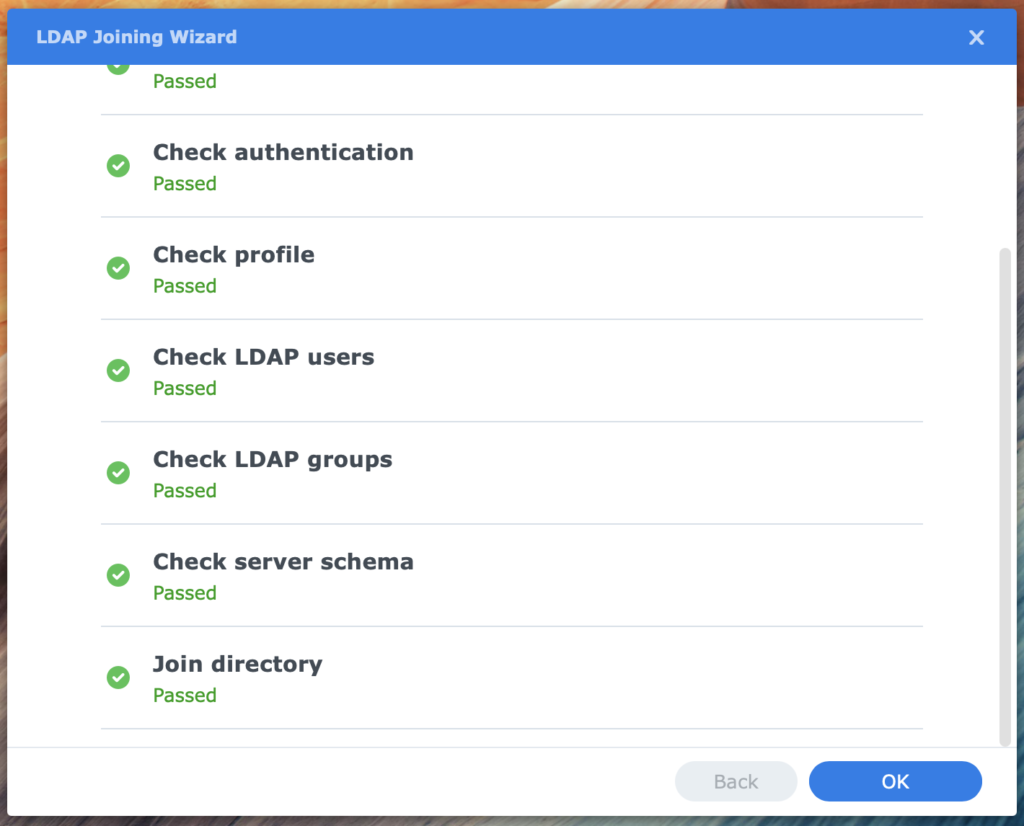Click the Passed label under Check authentication
1024x826 pixels.
[x=184, y=184]
